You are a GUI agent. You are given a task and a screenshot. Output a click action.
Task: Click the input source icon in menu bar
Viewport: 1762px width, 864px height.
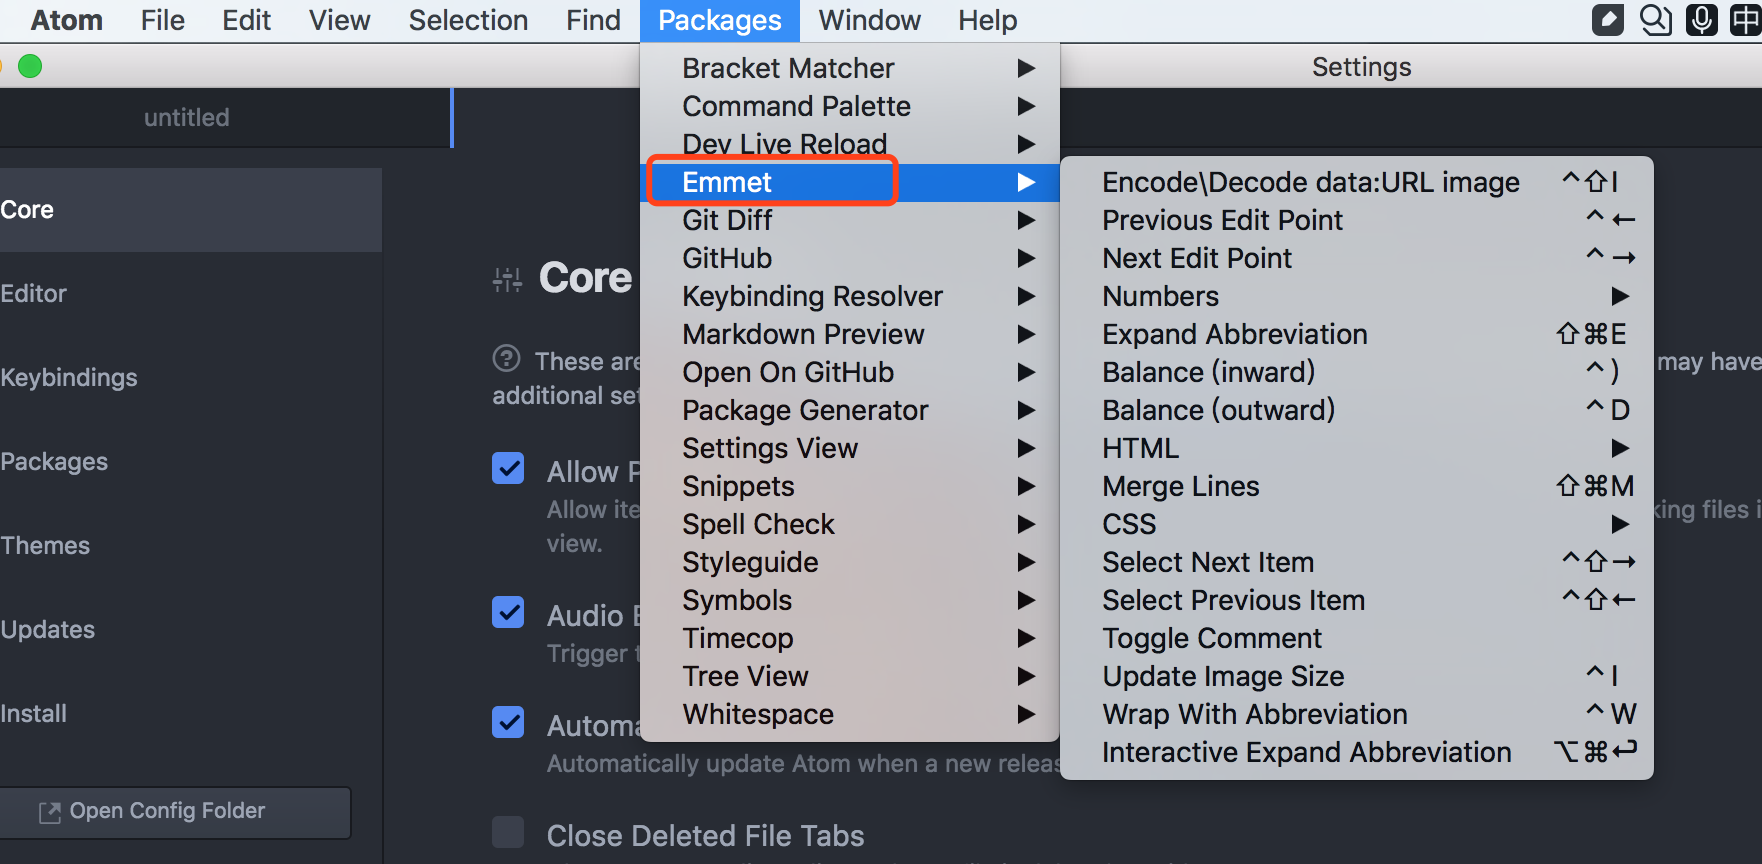point(1745,20)
